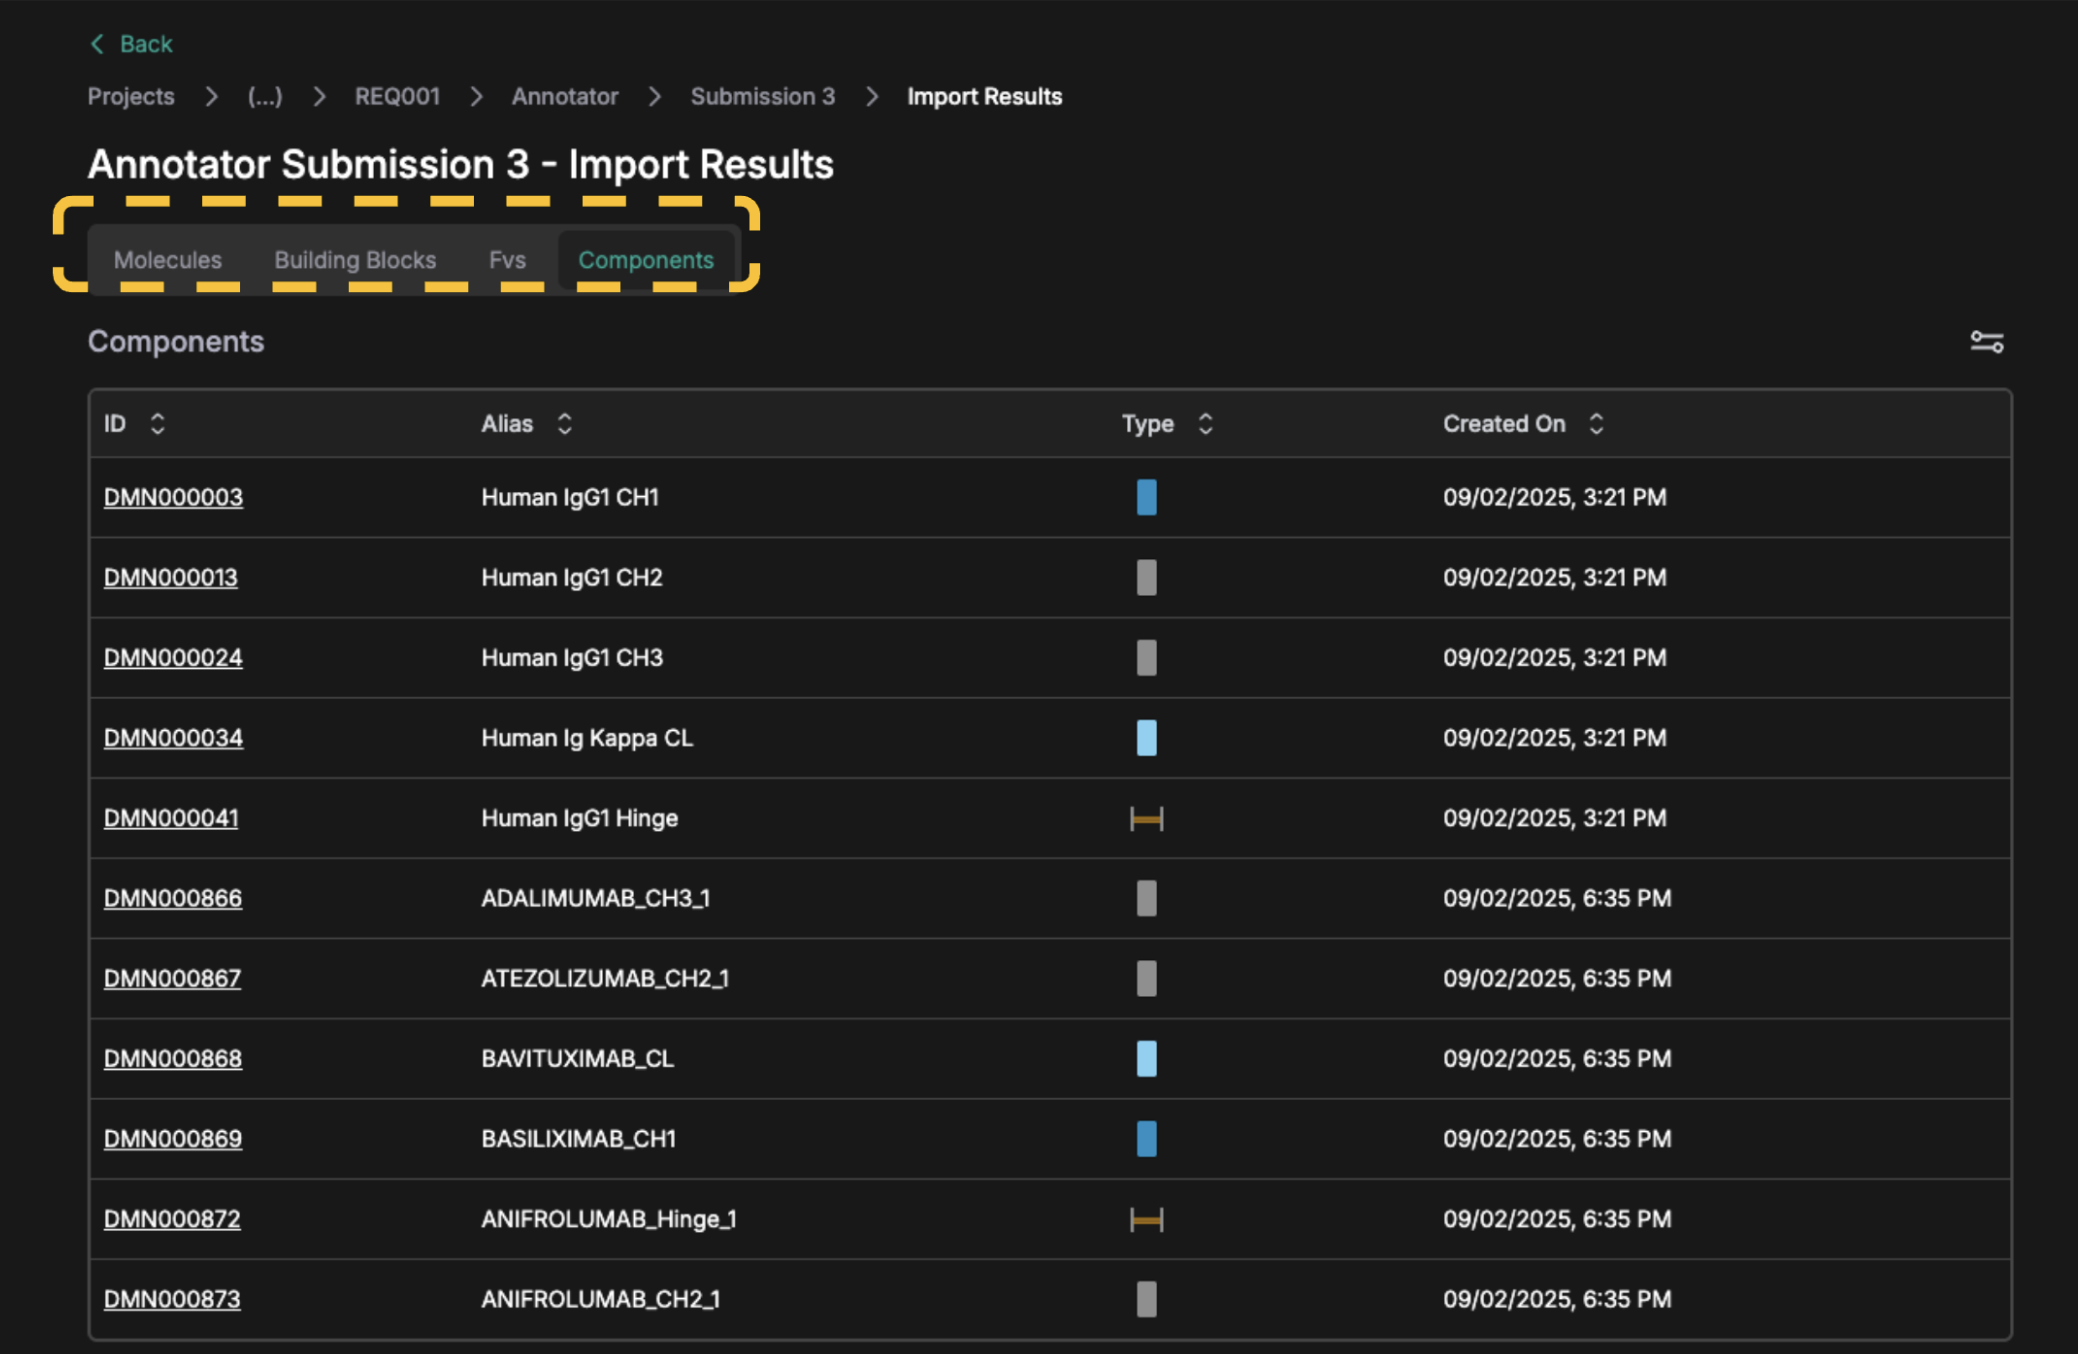Sort table by Created On column

[x=1596, y=424]
